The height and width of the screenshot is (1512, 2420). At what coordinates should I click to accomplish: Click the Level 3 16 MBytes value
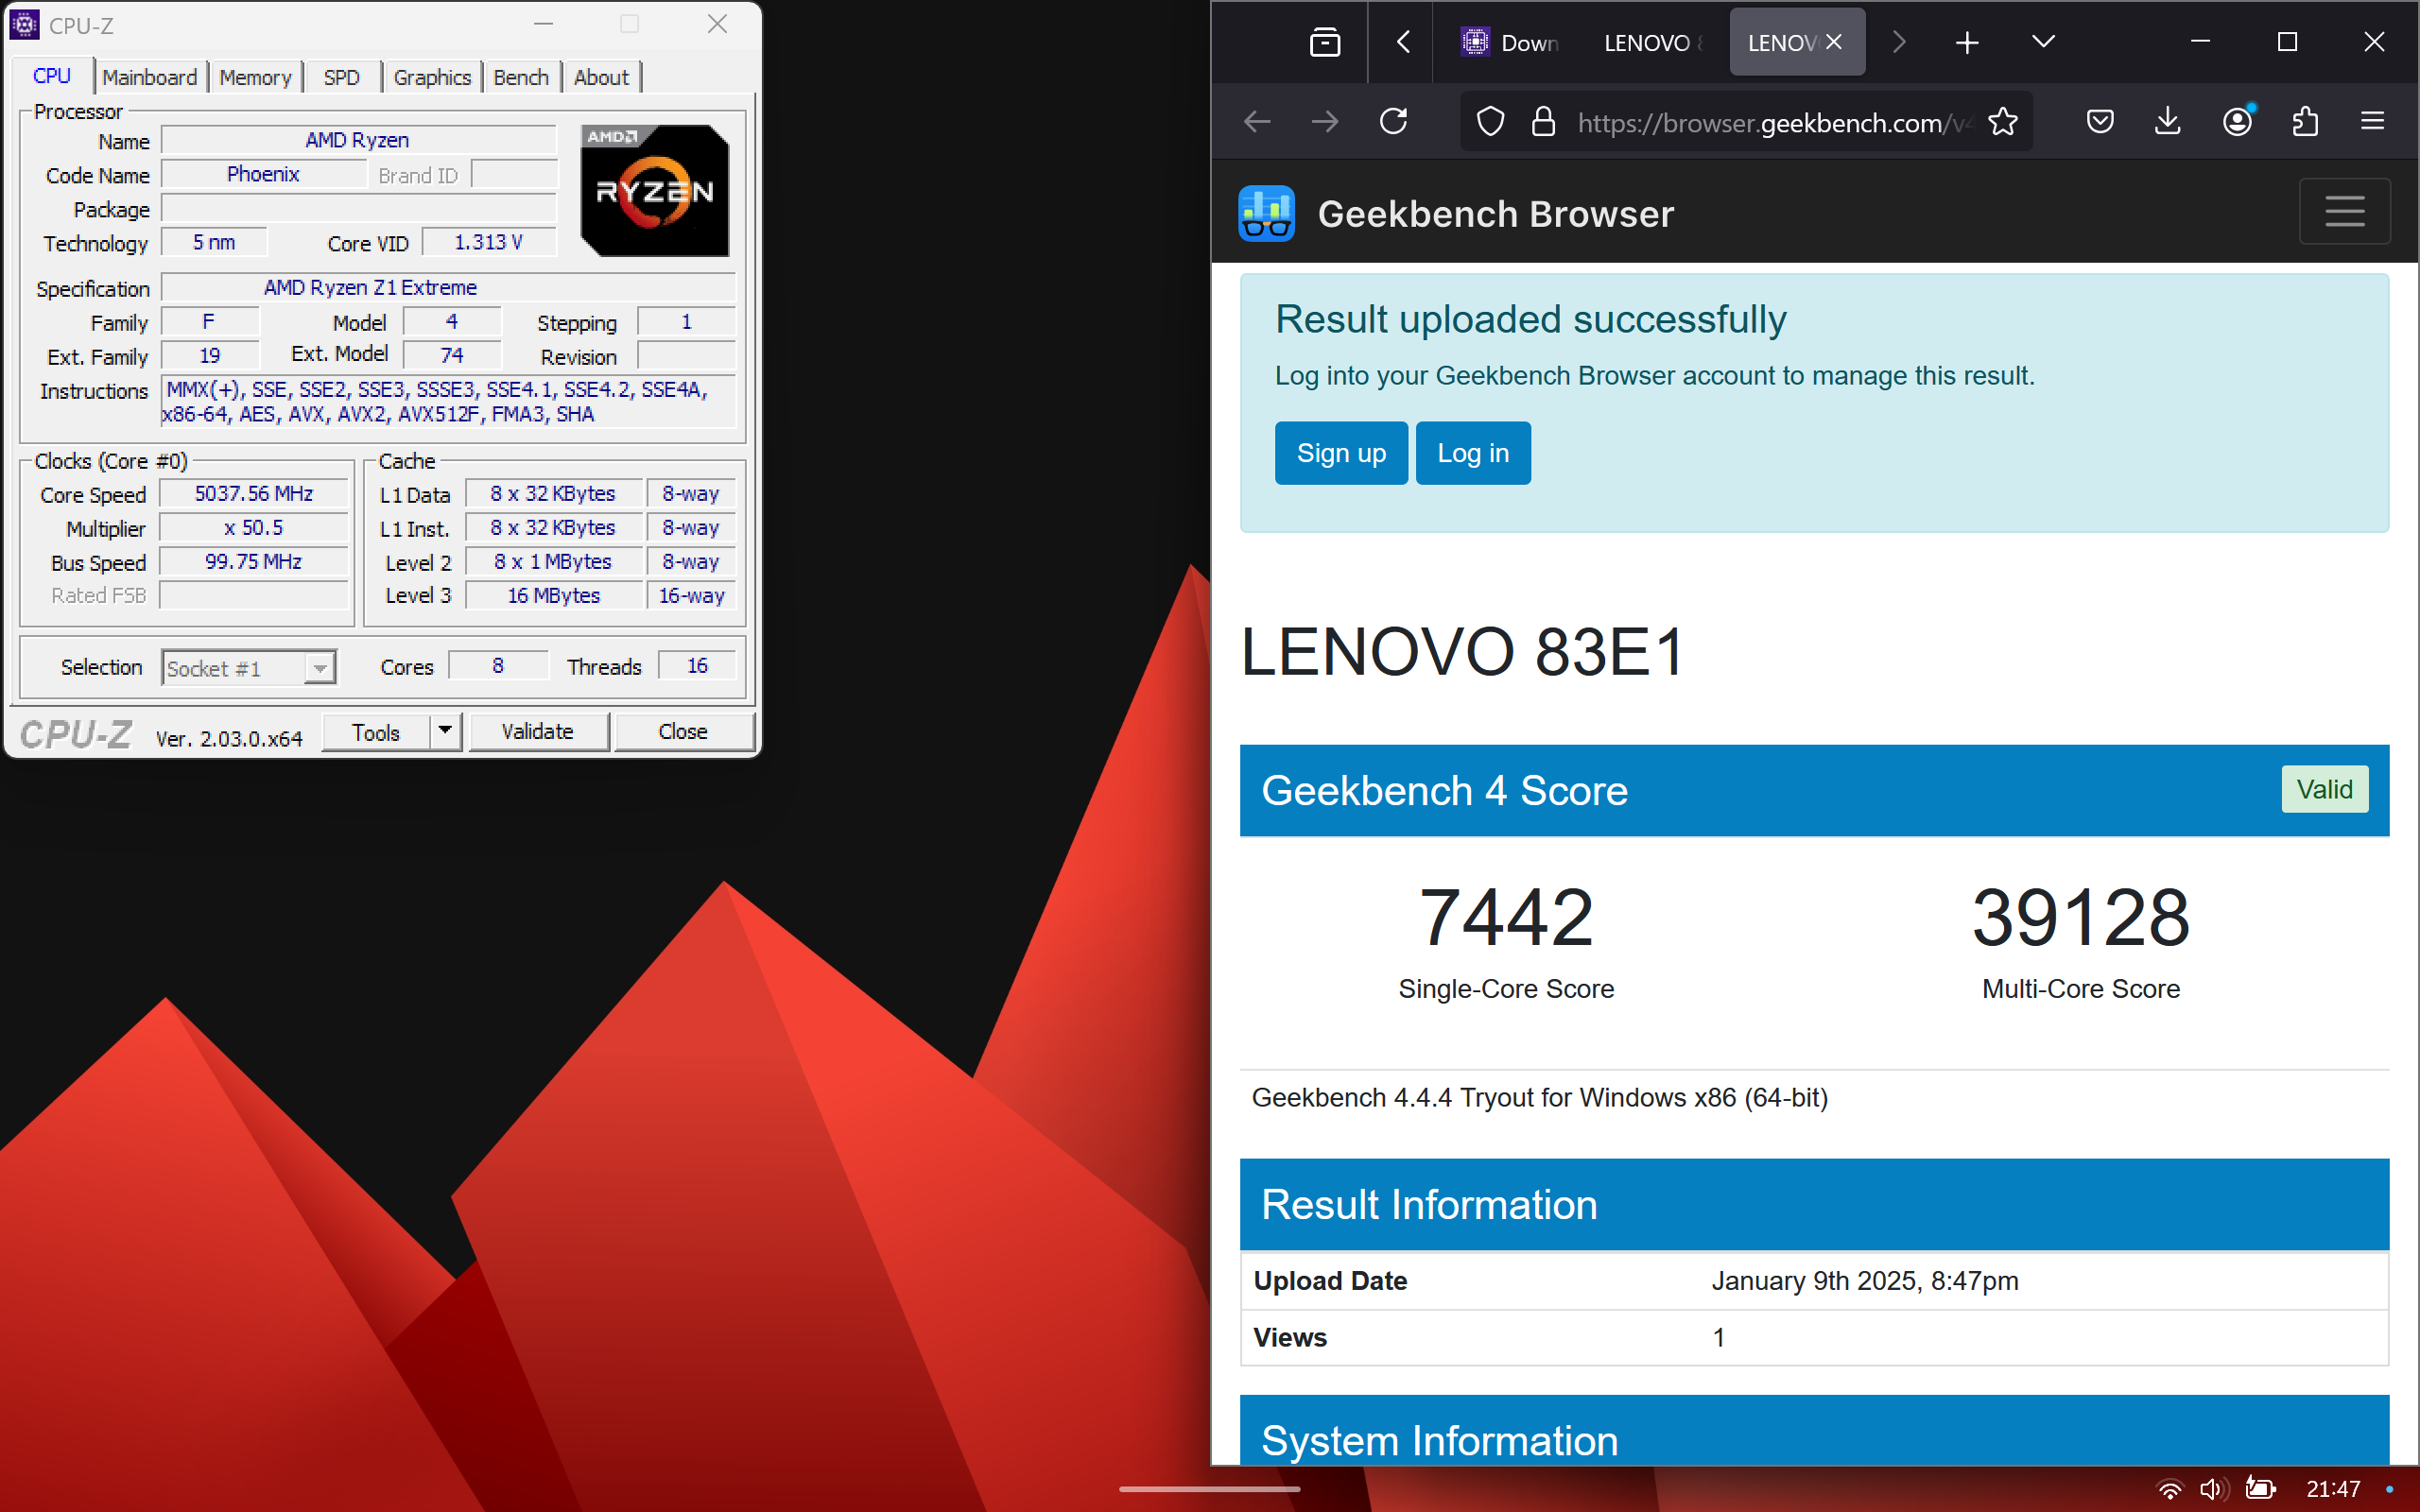pyautogui.click(x=554, y=596)
